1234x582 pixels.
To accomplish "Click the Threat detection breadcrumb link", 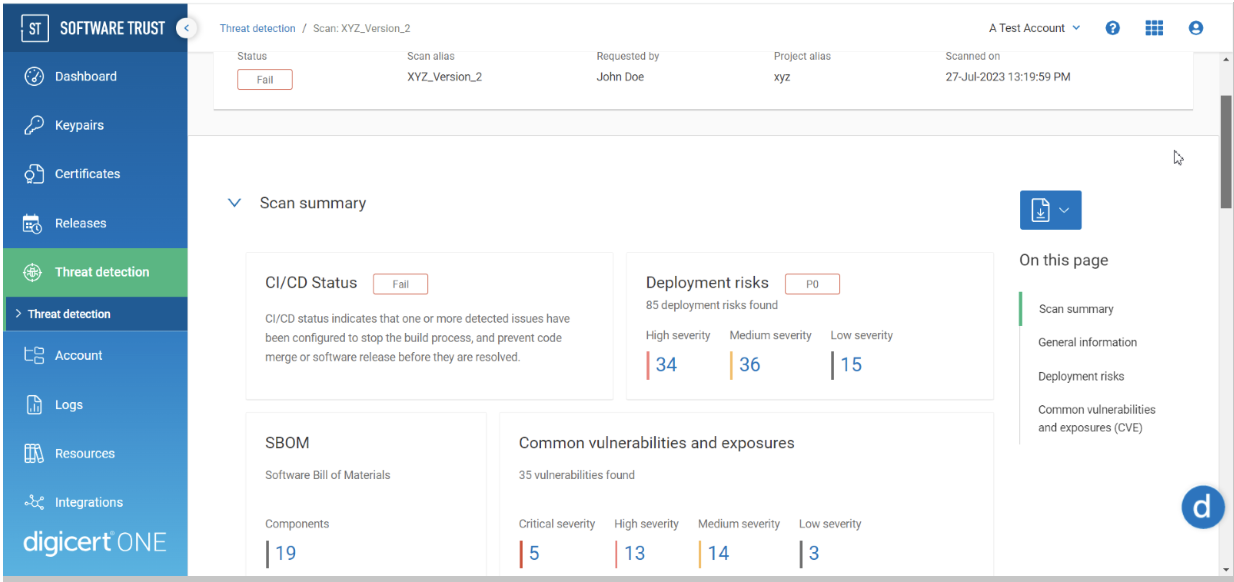I will [258, 29].
